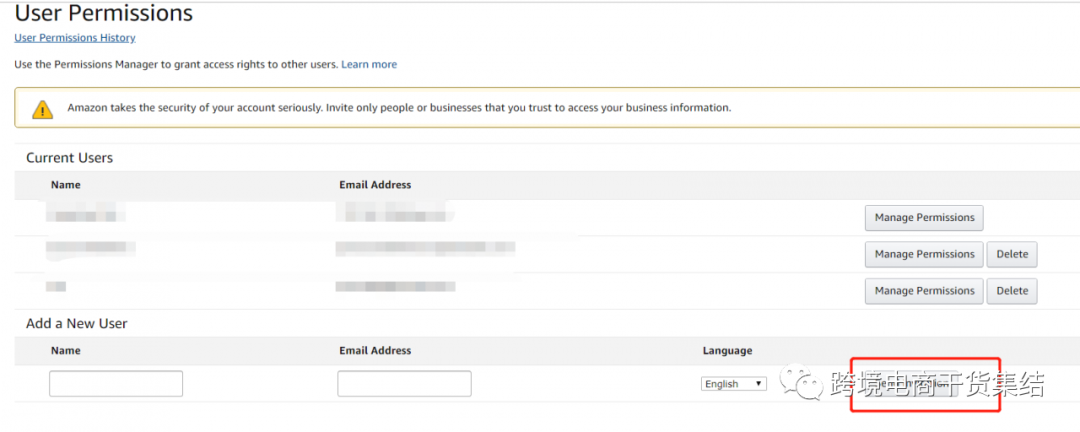Click the Language column label
Viewport: 1080px width, 432px height.
(727, 351)
